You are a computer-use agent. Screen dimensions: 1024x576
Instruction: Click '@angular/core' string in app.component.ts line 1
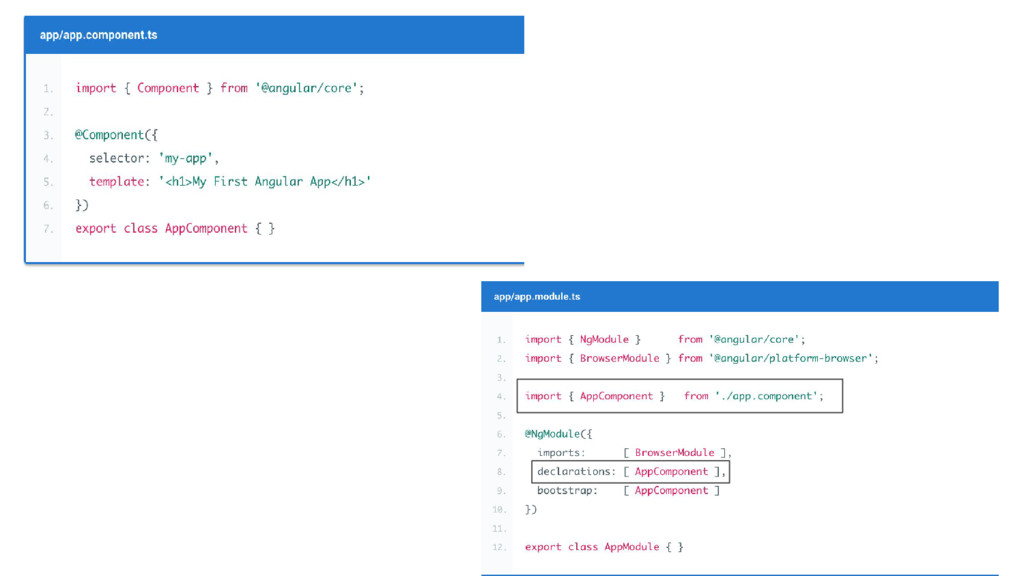[x=306, y=88]
